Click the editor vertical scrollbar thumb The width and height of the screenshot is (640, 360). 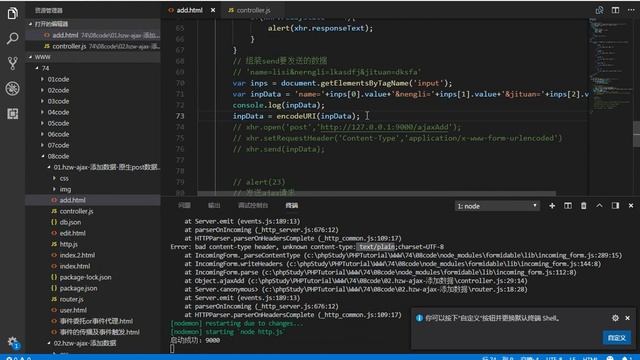[x=636, y=134]
